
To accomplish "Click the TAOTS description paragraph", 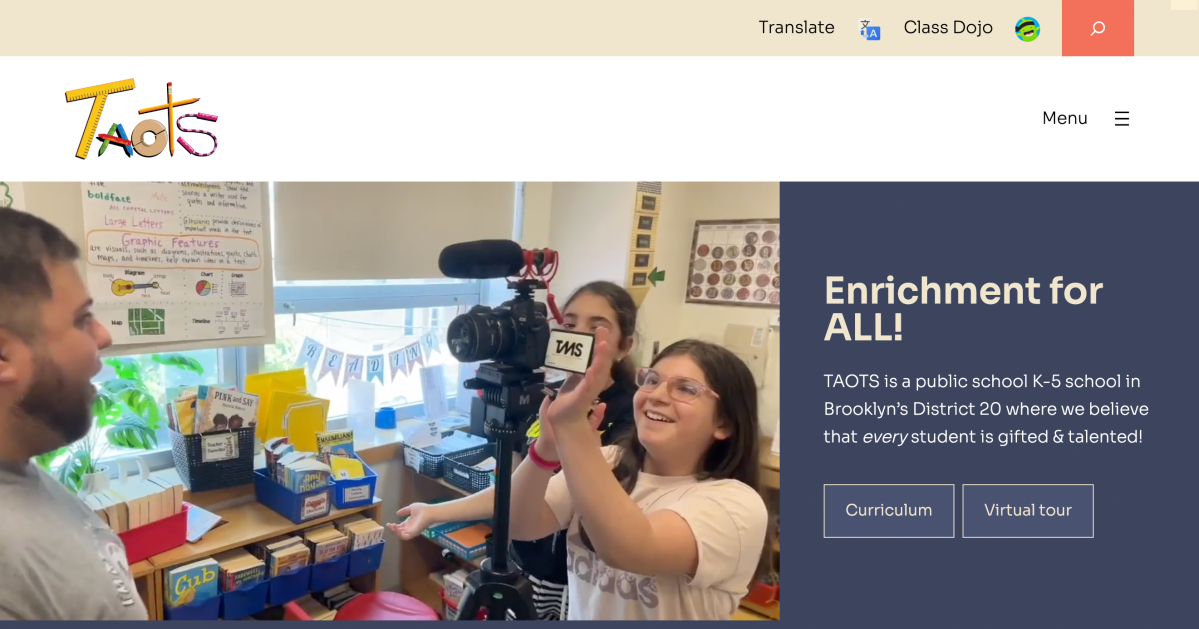I will (985, 409).
